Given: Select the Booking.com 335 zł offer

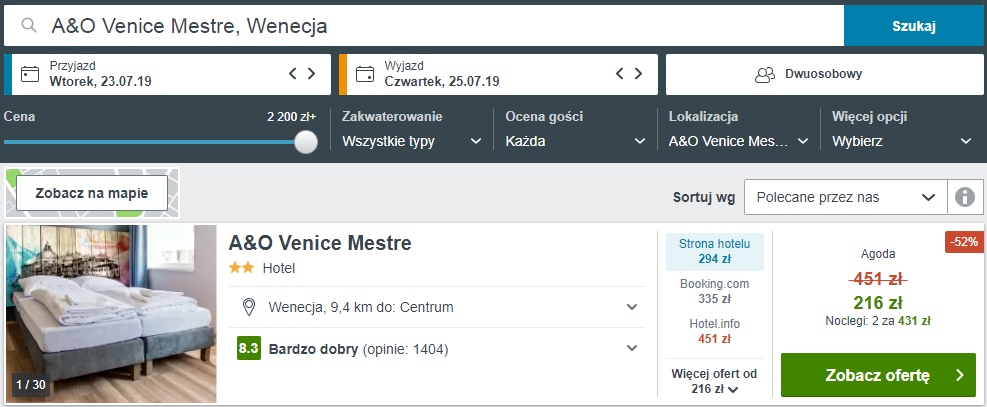Looking at the screenshot, I should (x=714, y=291).
